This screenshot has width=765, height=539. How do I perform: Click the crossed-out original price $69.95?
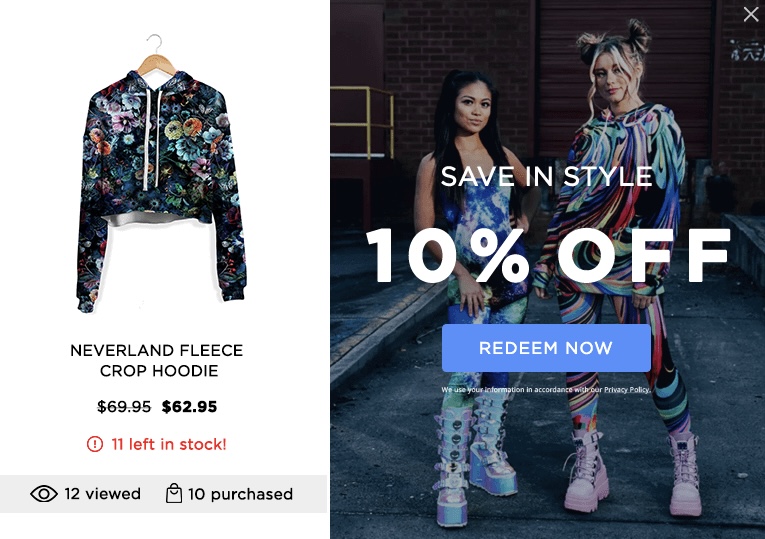(x=124, y=406)
